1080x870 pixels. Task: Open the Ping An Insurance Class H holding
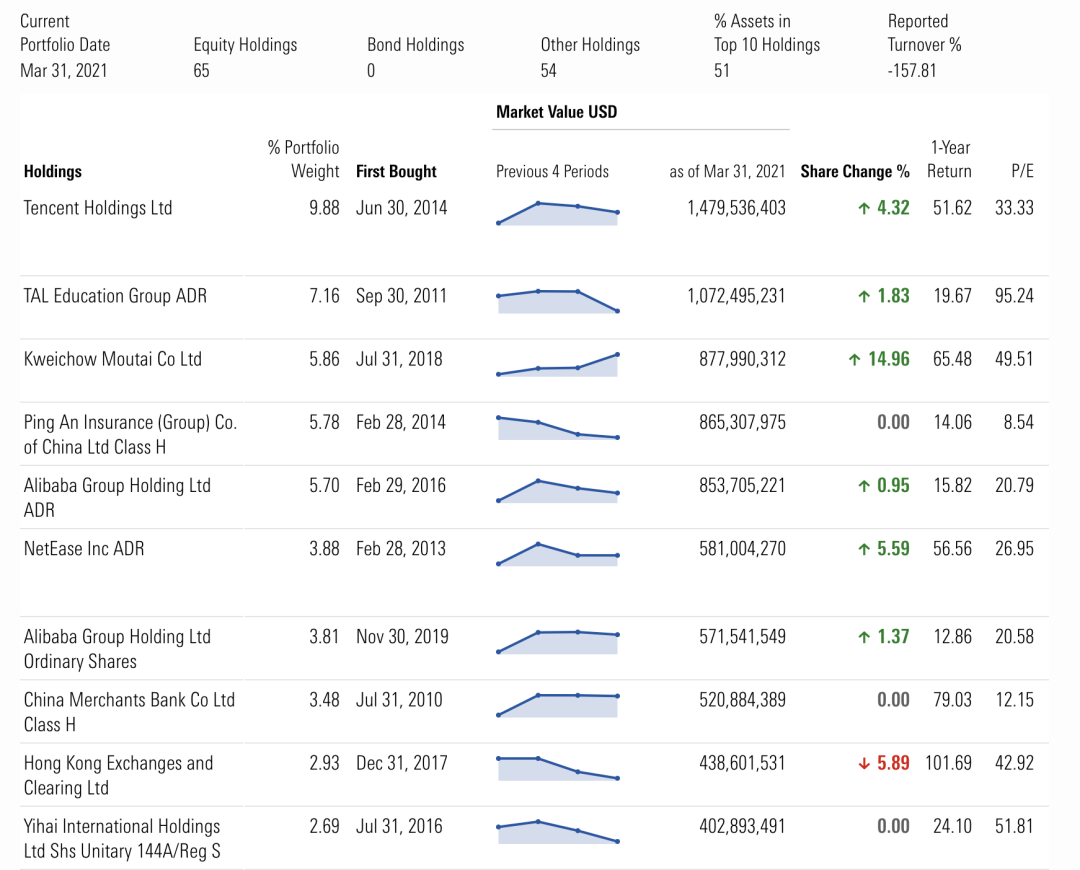130,435
